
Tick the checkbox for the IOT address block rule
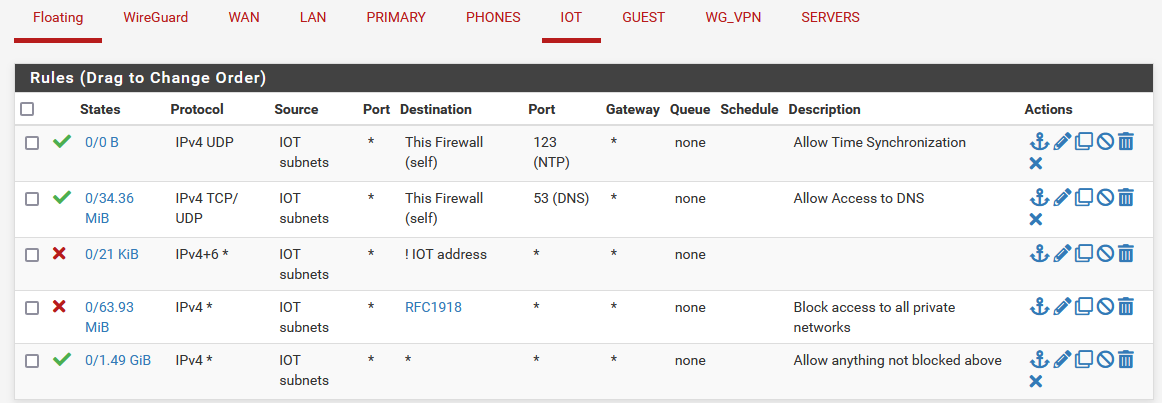(x=32, y=255)
